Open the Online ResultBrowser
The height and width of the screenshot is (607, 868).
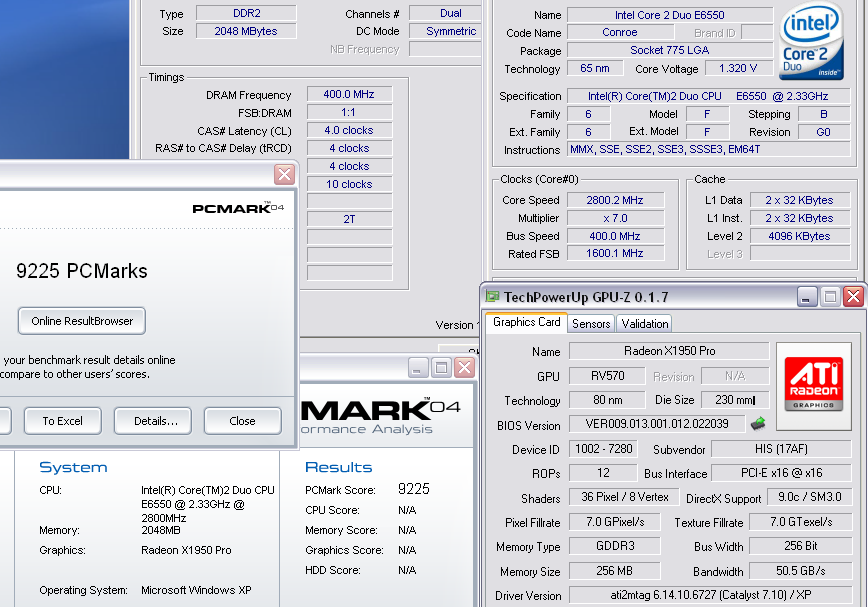pyautogui.click(x=82, y=321)
